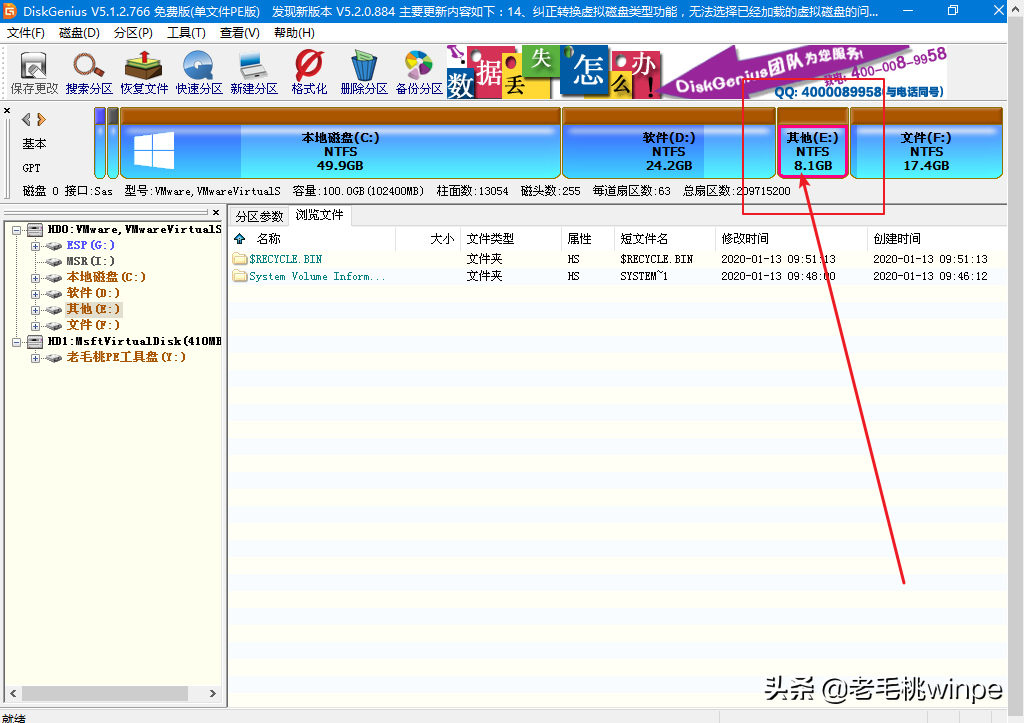Click the back arrow above 基本 sidebar

pyautogui.click(x=24, y=120)
